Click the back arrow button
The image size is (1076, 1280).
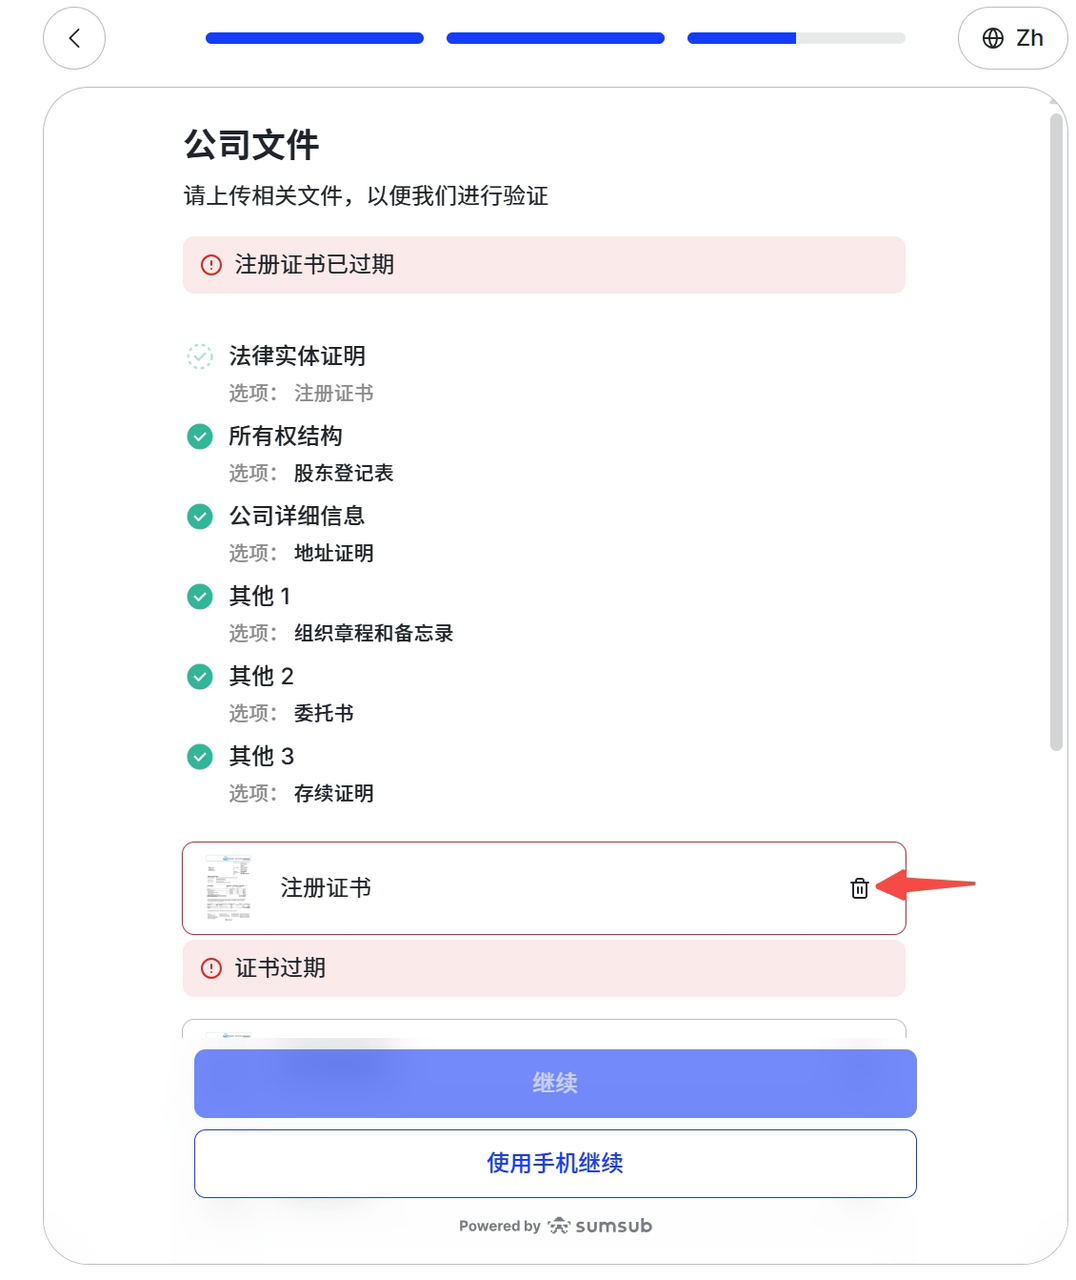point(74,38)
